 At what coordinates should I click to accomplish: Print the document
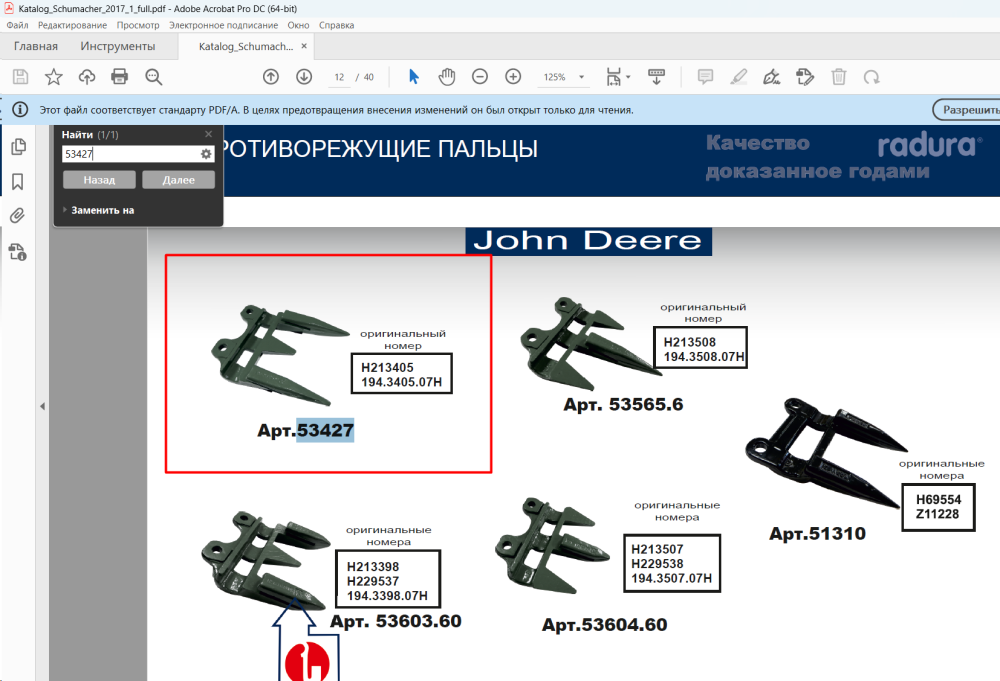tap(119, 77)
